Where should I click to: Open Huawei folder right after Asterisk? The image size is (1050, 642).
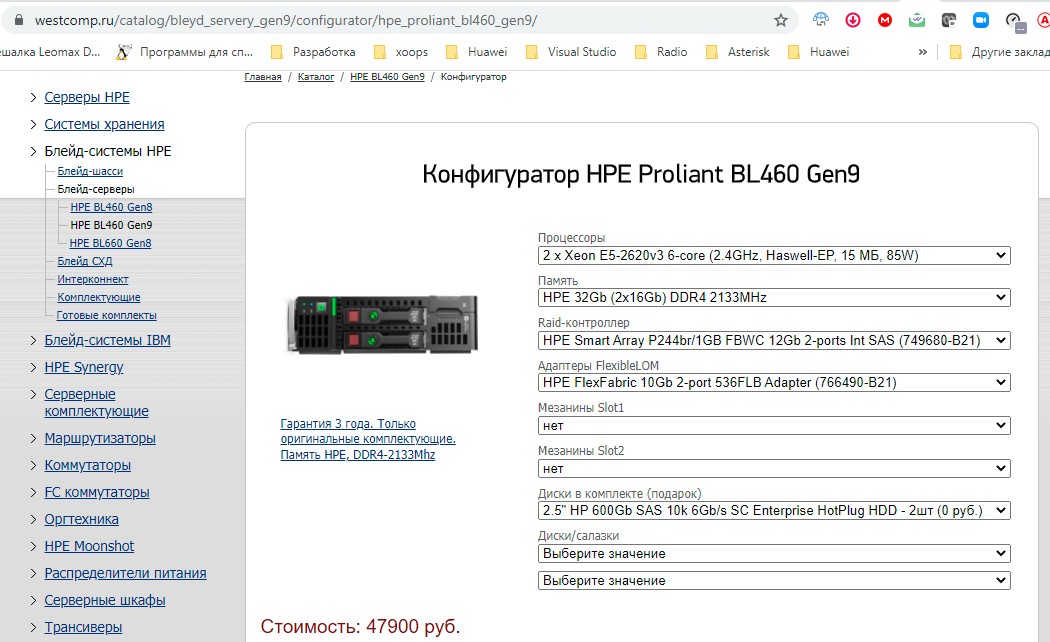(818, 52)
